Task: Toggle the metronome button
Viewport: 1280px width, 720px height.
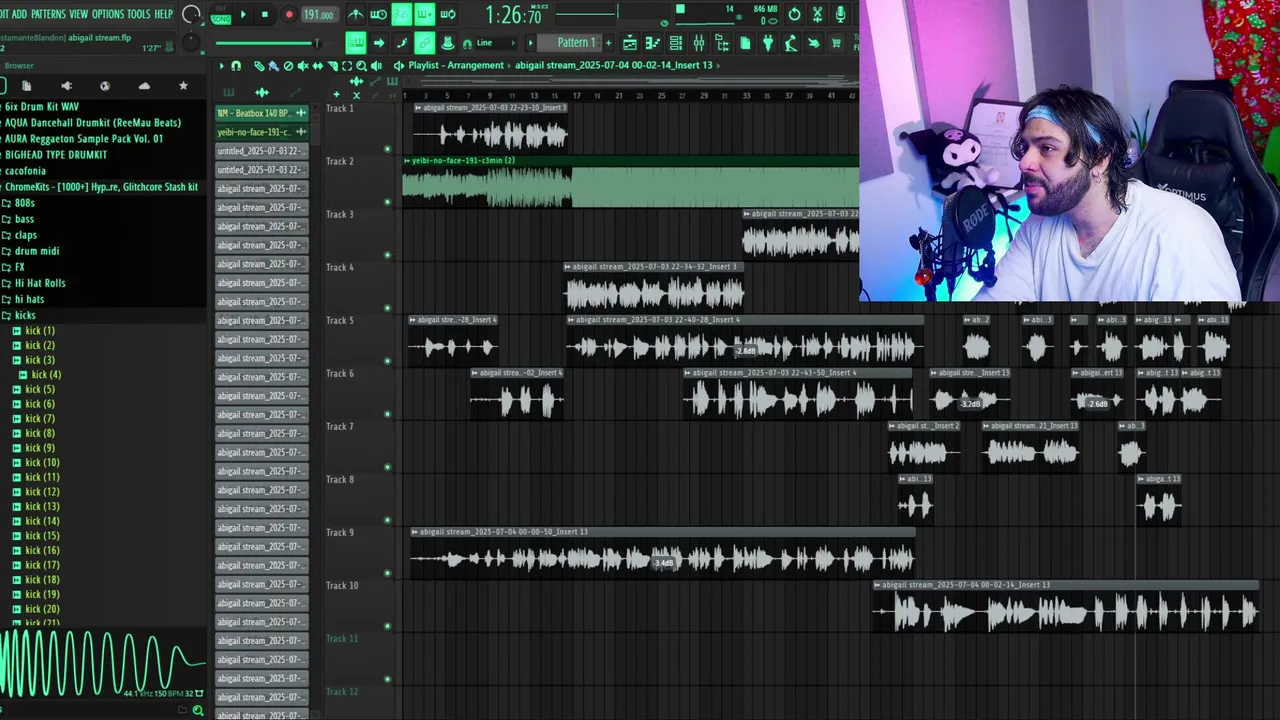Action: (x=356, y=14)
